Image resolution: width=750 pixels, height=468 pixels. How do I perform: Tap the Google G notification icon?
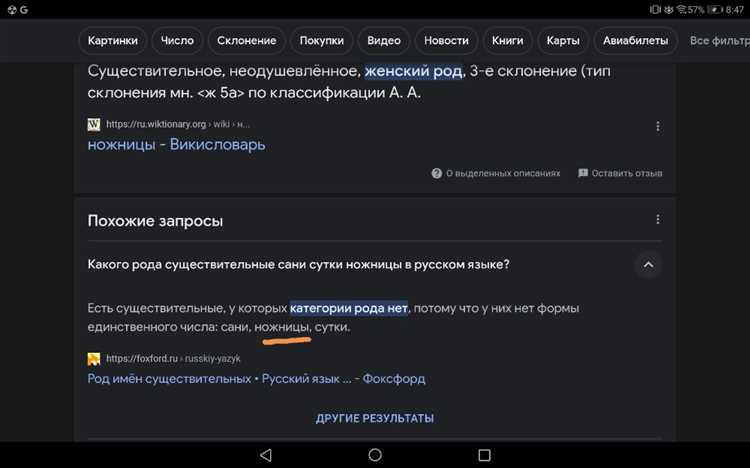tap(24, 10)
